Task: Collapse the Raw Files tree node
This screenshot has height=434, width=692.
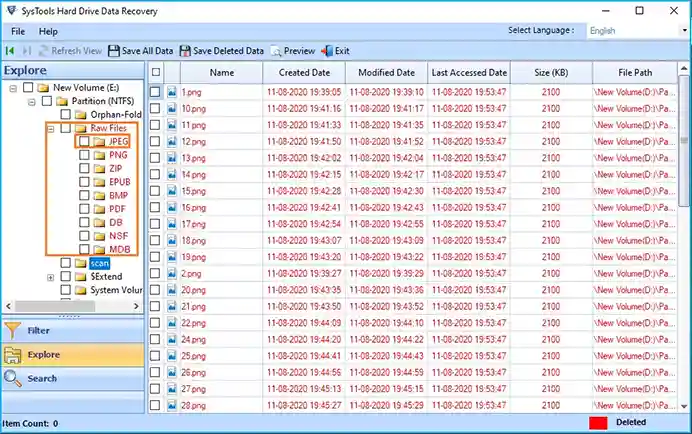Action: (51, 129)
